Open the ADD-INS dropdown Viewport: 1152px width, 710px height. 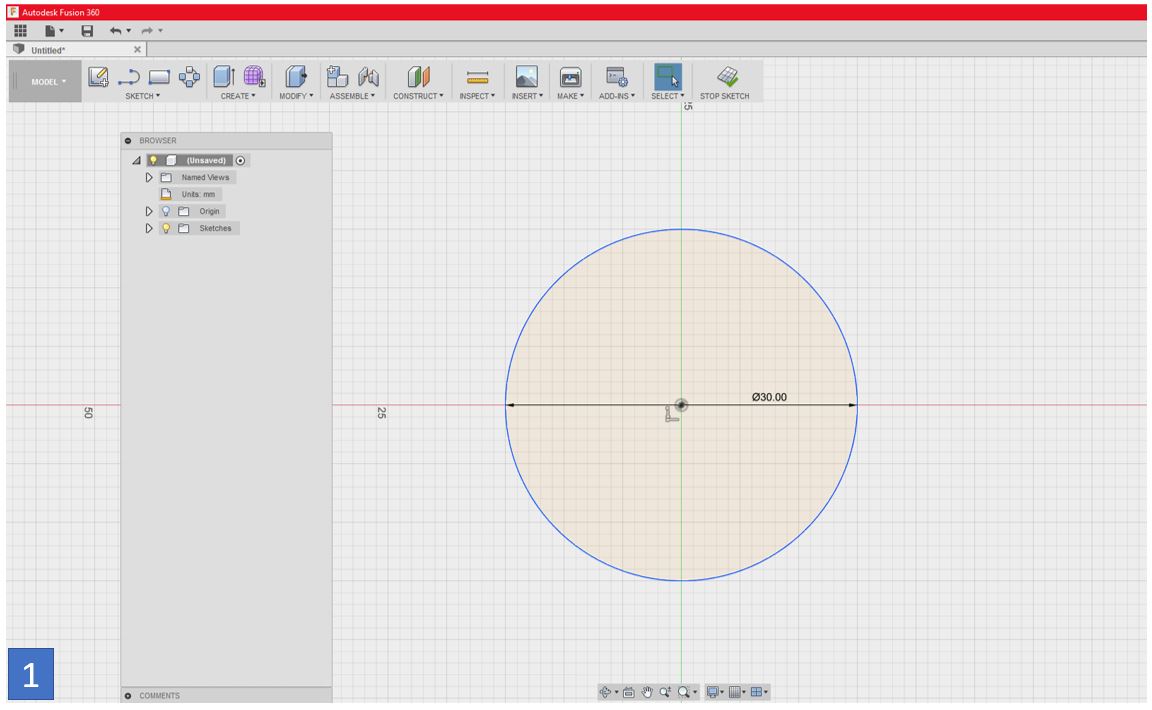point(616,96)
